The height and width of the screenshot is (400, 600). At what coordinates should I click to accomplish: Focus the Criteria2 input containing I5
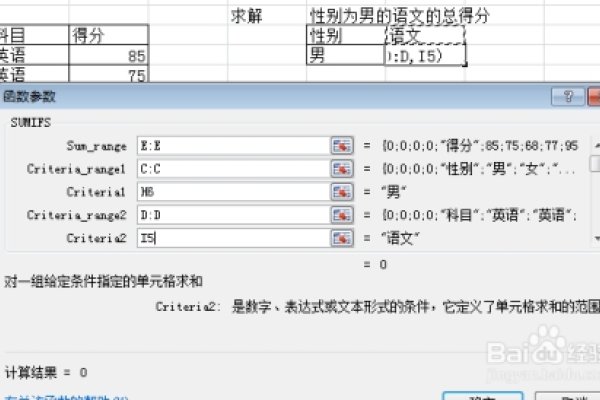(233, 238)
